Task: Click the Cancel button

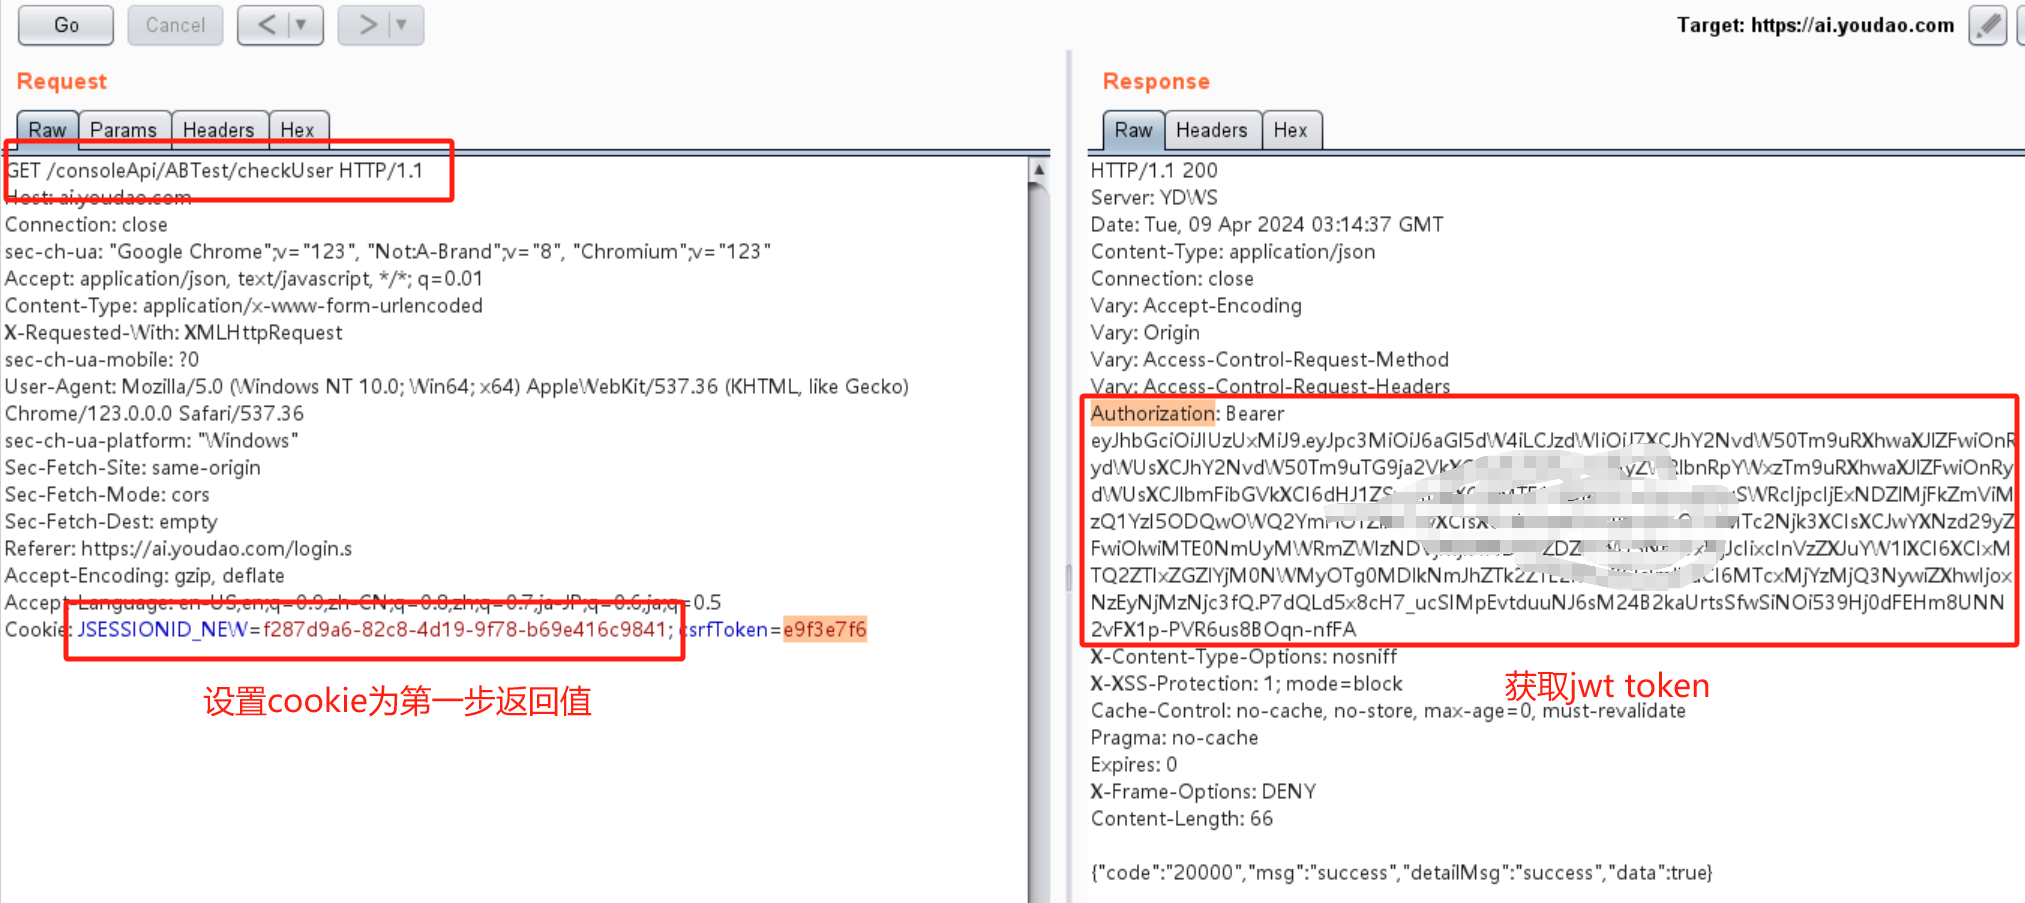Action: (x=175, y=25)
